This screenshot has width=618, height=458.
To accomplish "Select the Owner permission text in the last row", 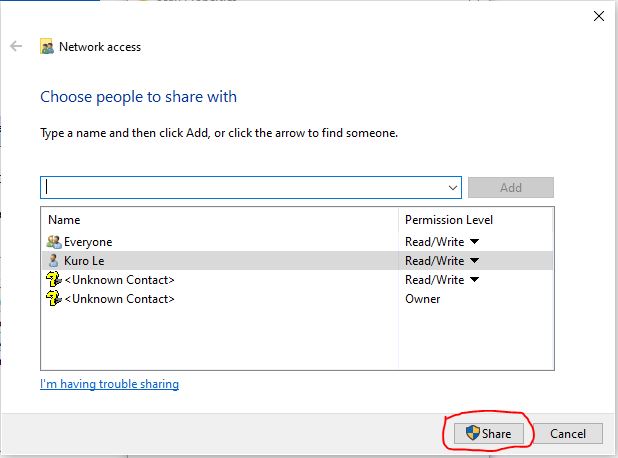I will tap(422, 299).
